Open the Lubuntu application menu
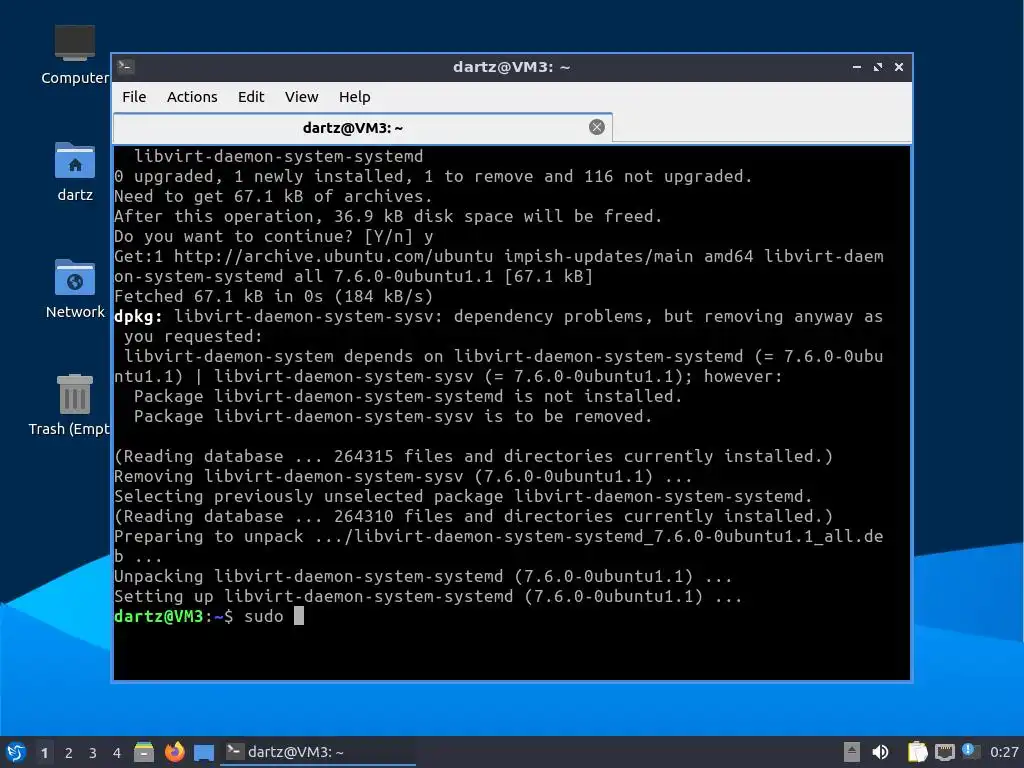The image size is (1024, 768). (x=16, y=752)
